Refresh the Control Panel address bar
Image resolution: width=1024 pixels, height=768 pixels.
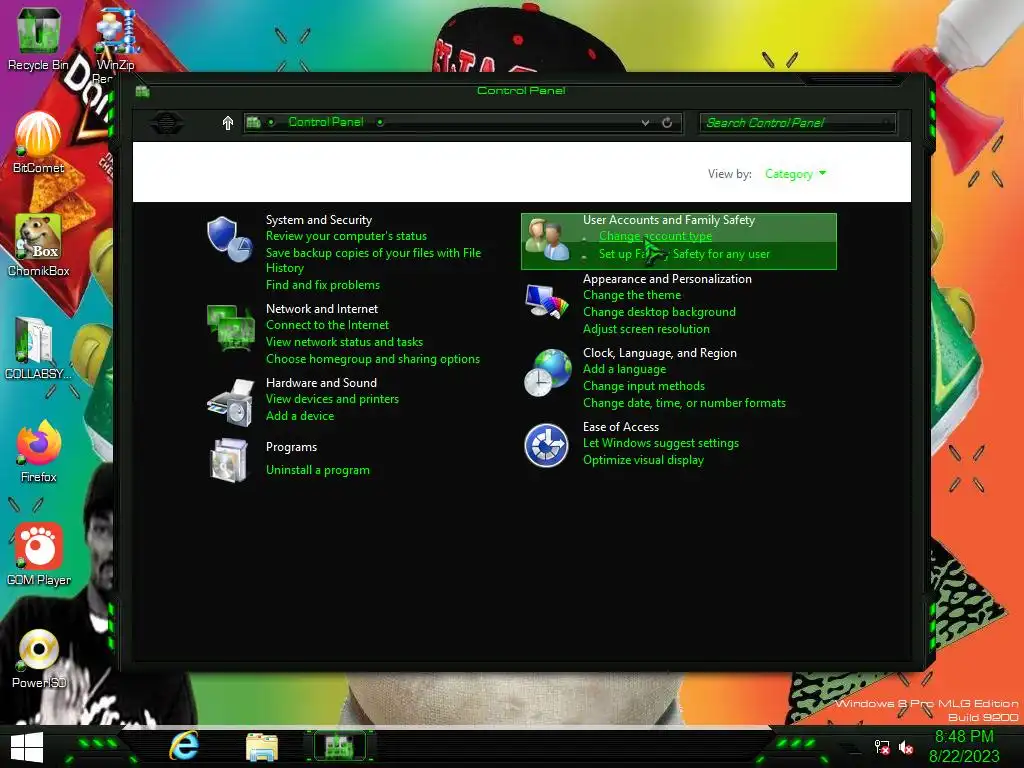[667, 123]
